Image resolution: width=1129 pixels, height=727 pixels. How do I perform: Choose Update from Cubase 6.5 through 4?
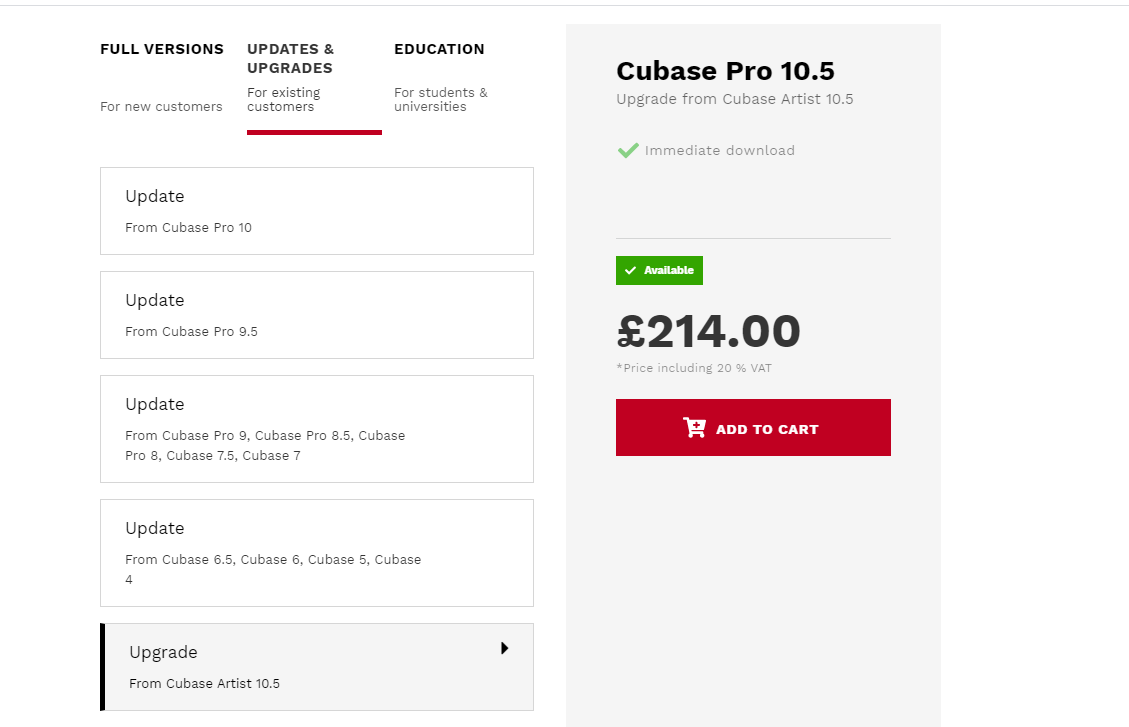(316, 553)
